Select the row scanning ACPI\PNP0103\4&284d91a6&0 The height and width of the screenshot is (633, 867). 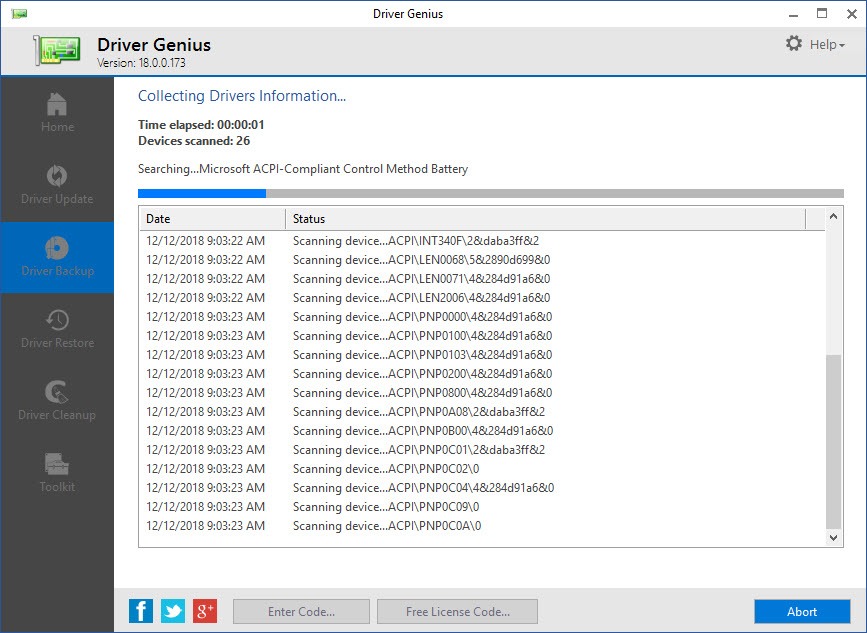point(482,354)
